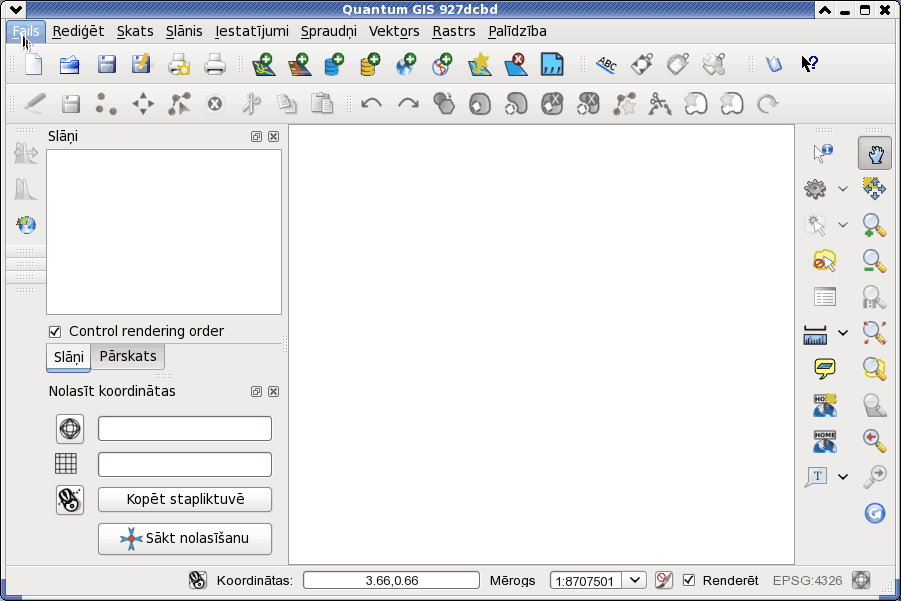Undock the Nolasīt koordinātas panel
The image size is (901, 601).
[256, 392]
